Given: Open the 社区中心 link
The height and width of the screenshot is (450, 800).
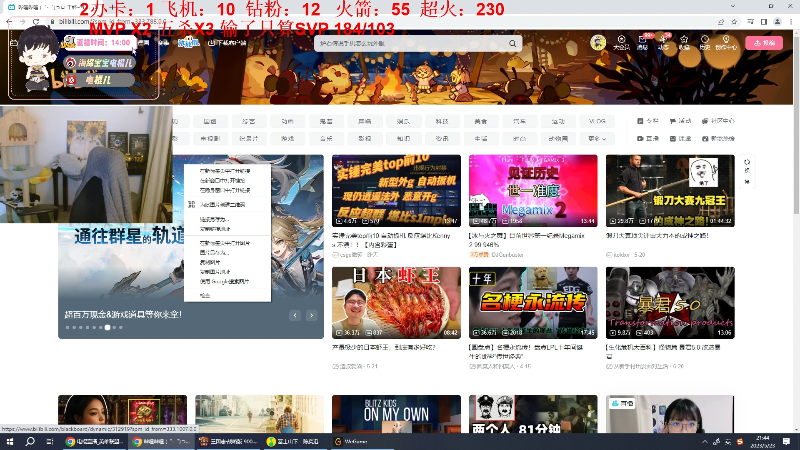Looking at the screenshot, I should click(x=718, y=121).
